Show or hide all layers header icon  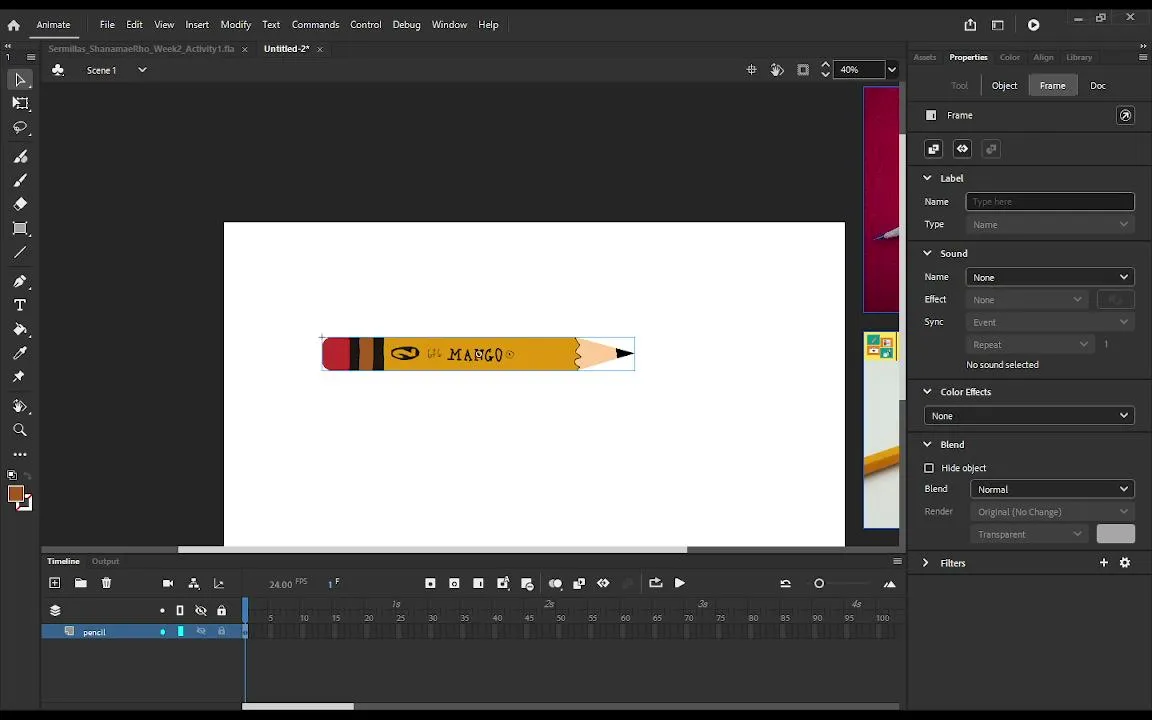[x=201, y=611]
